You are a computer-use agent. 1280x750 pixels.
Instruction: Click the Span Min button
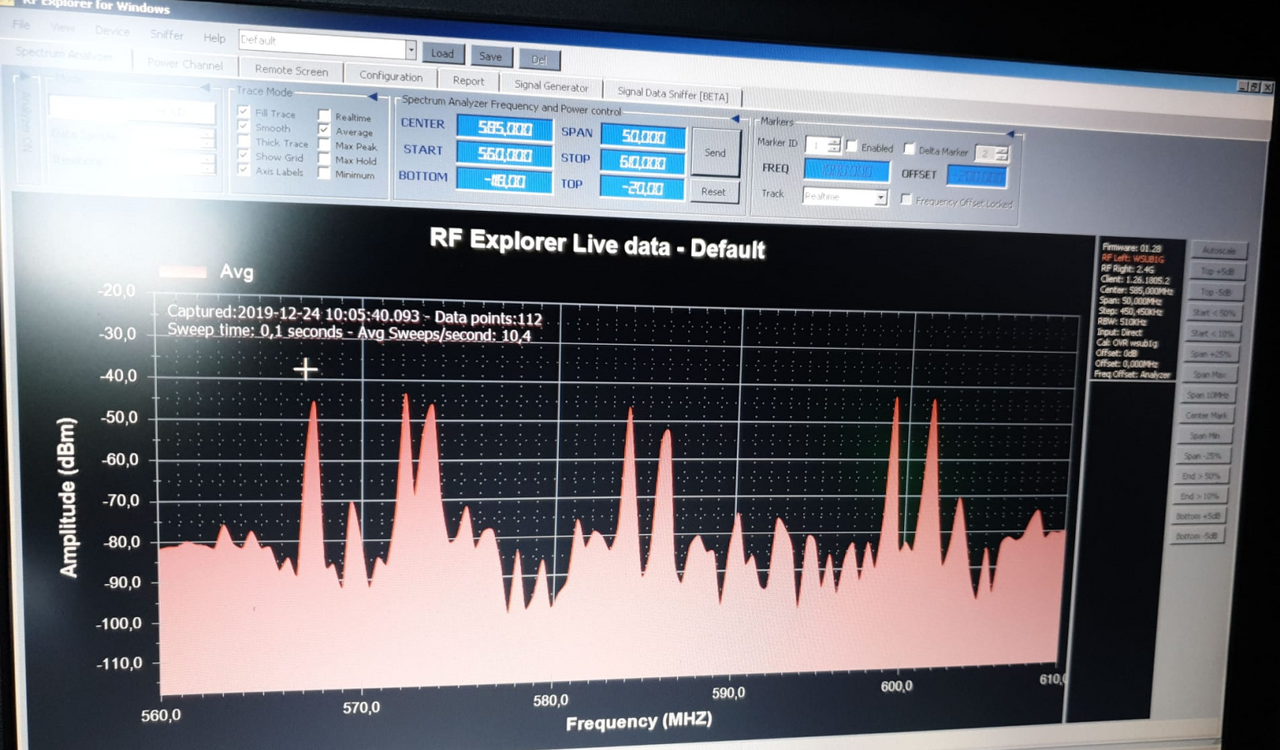[x=1204, y=436]
